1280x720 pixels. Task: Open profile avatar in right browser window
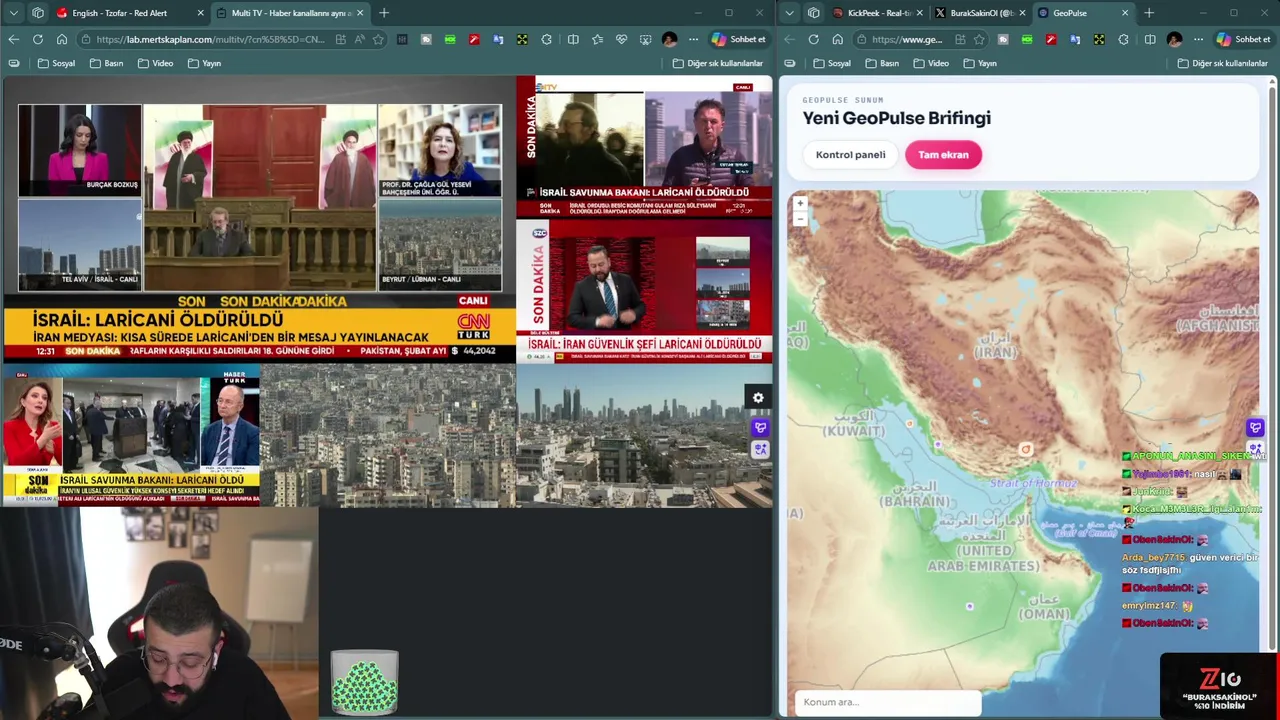(x=1174, y=39)
